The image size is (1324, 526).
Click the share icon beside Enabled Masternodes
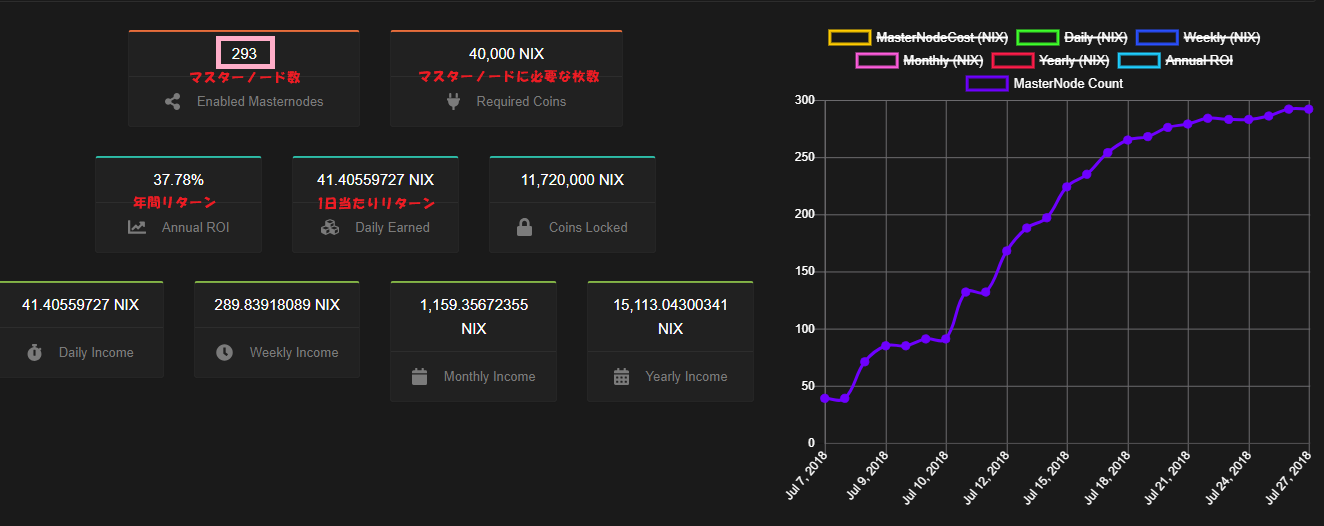(173, 101)
